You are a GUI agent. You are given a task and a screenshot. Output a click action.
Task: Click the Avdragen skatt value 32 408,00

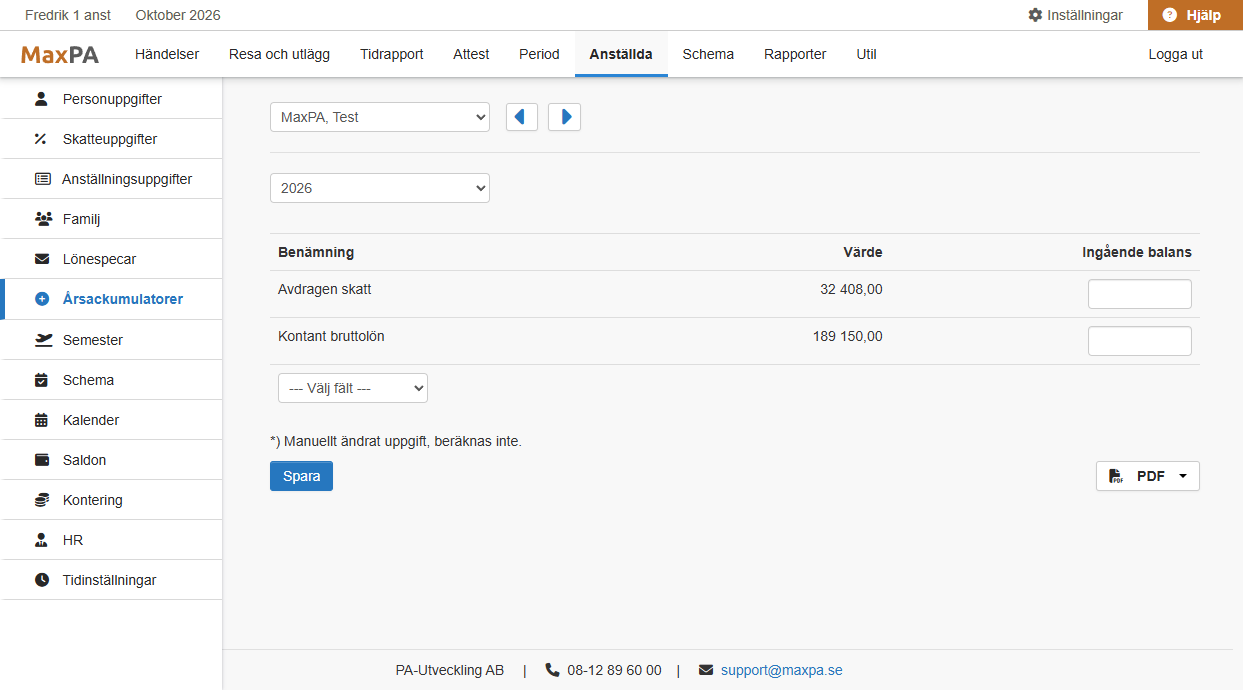click(x=851, y=289)
